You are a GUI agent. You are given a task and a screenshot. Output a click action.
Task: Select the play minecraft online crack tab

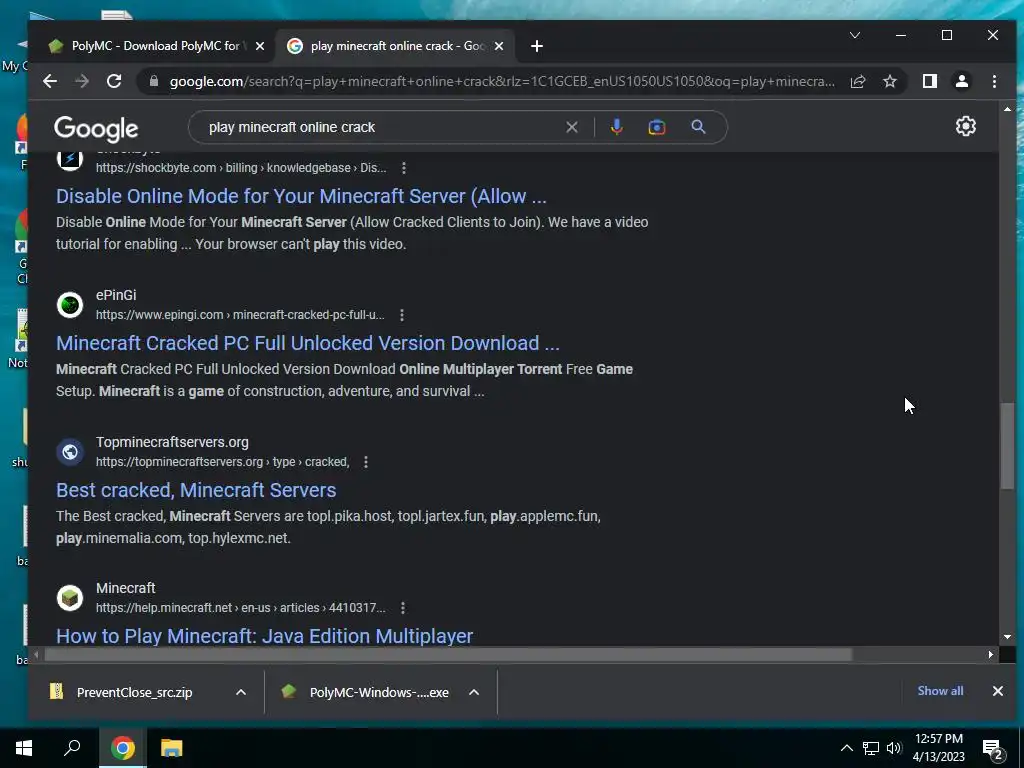(394, 46)
